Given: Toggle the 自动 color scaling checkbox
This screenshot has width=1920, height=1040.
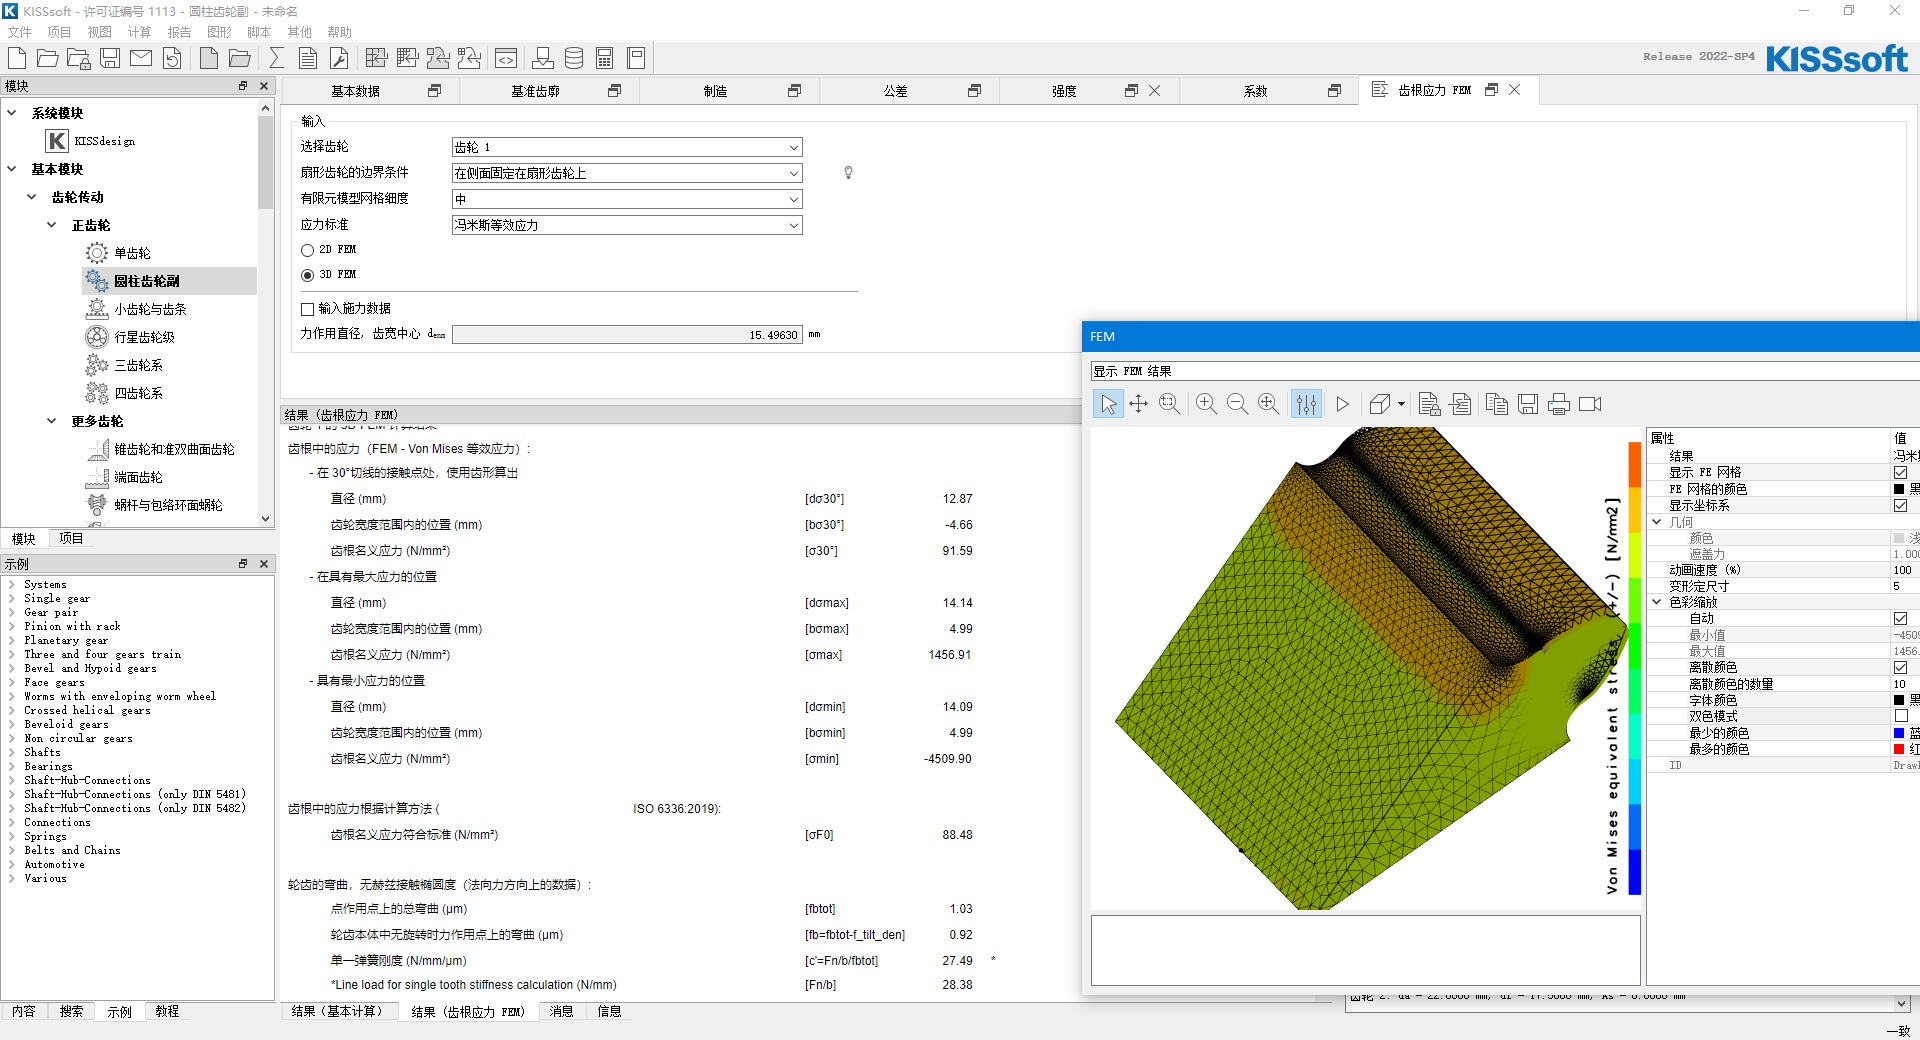Looking at the screenshot, I should point(1900,618).
